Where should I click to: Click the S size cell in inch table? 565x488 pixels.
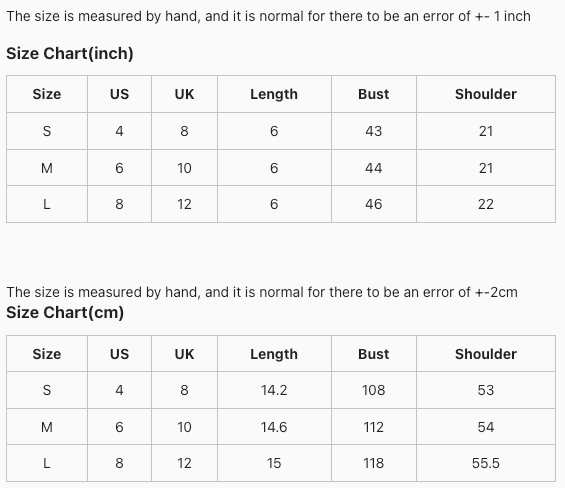pos(47,131)
